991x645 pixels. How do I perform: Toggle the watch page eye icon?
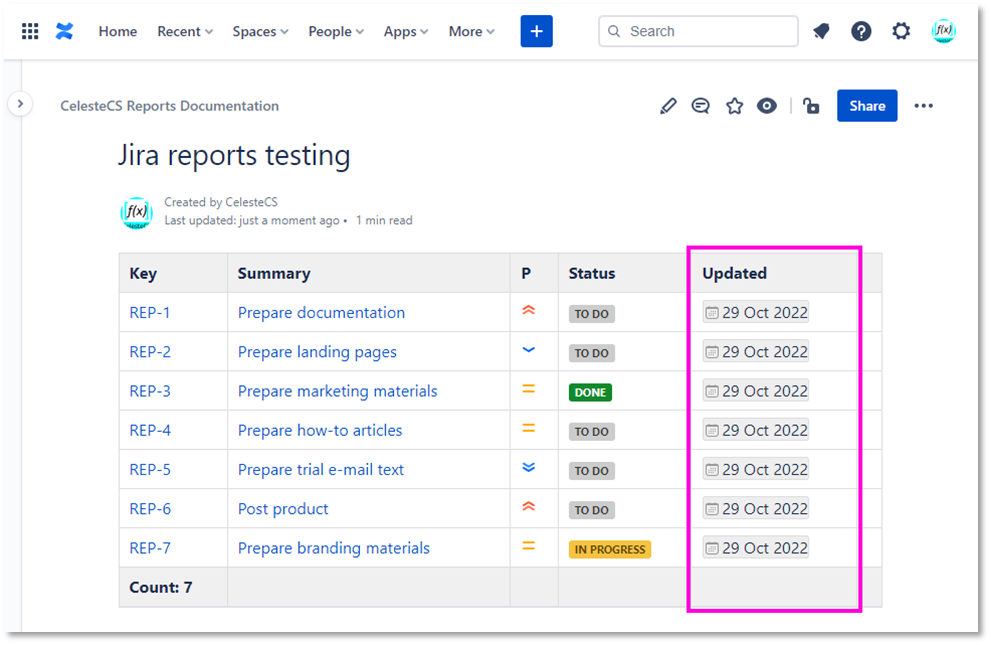tap(767, 106)
